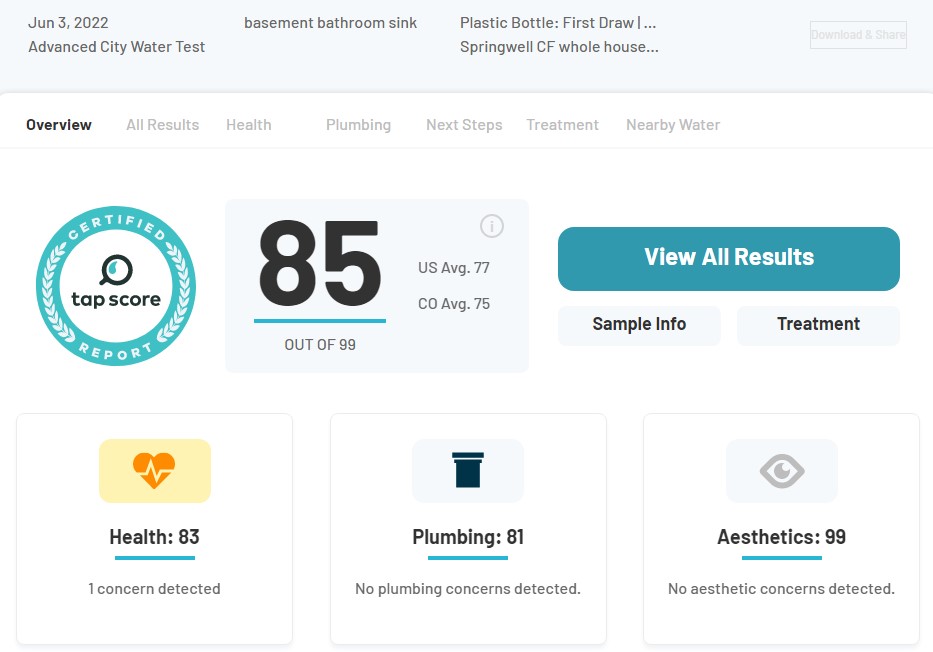Click the Treatment button below View All Results
This screenshot has width=933, height=652.
point(818,325)
